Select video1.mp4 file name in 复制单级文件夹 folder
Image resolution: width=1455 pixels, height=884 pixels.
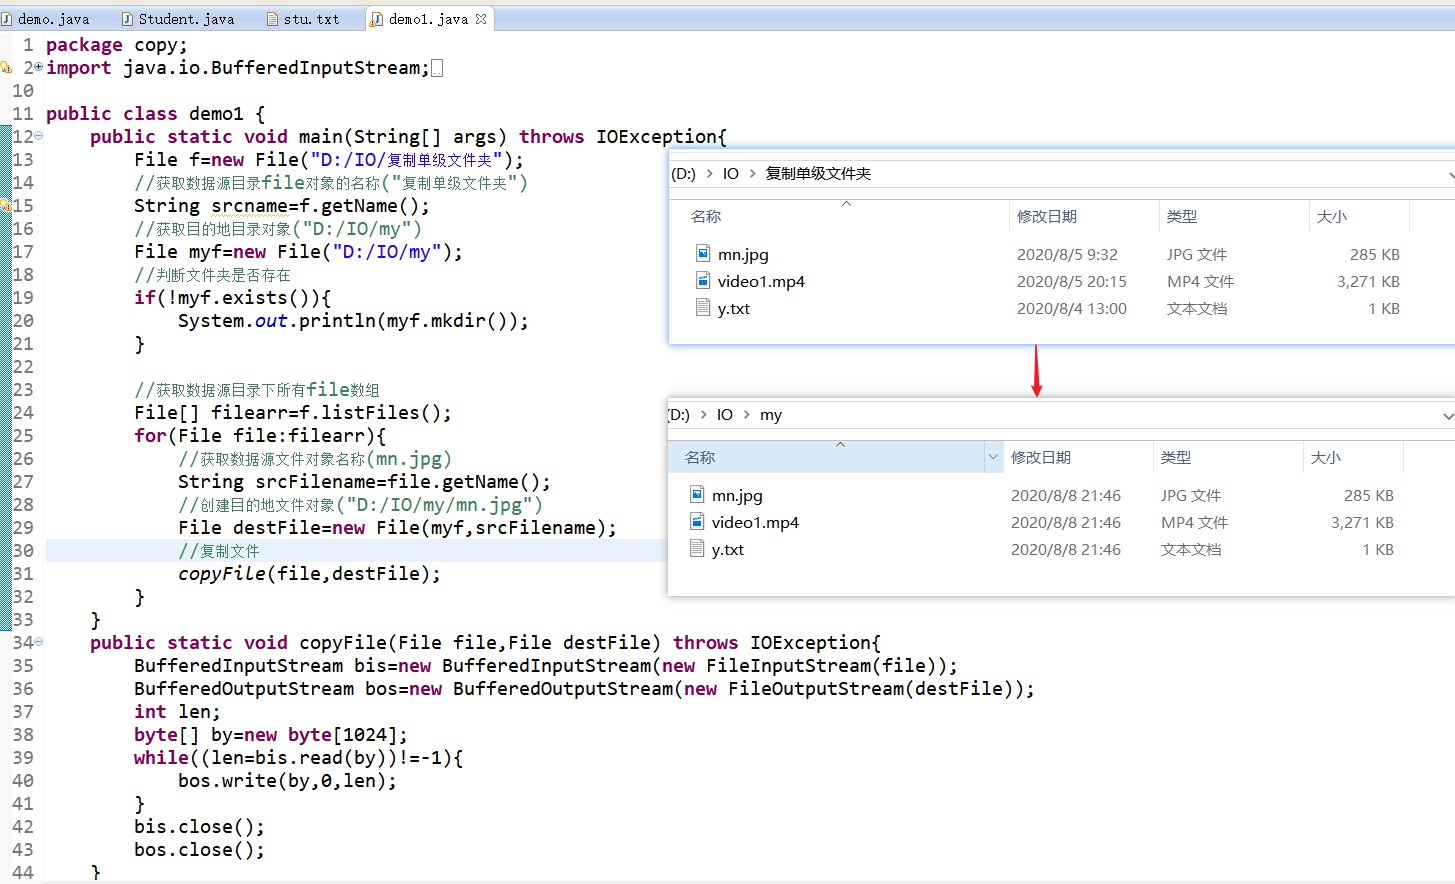761,282
